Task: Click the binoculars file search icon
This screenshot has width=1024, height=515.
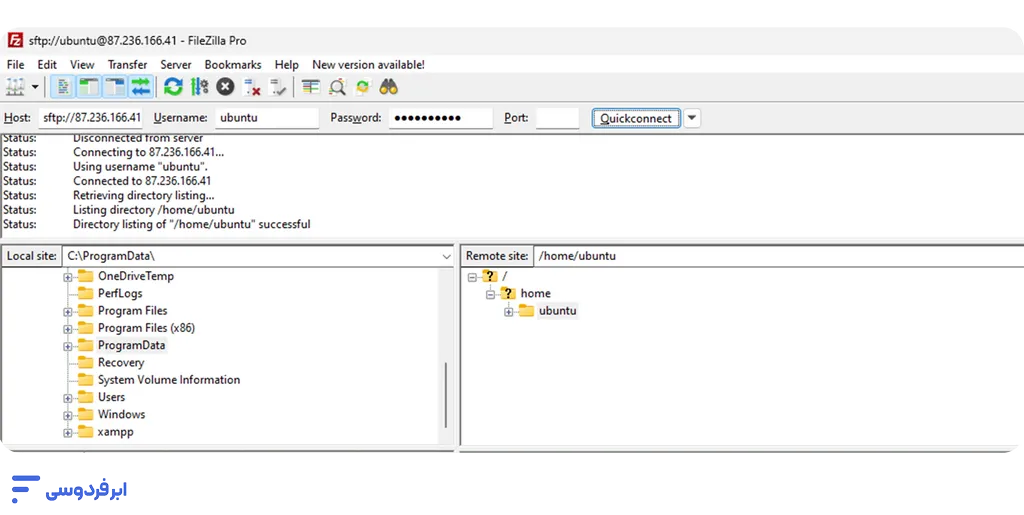Action: [x=389, y=87]
